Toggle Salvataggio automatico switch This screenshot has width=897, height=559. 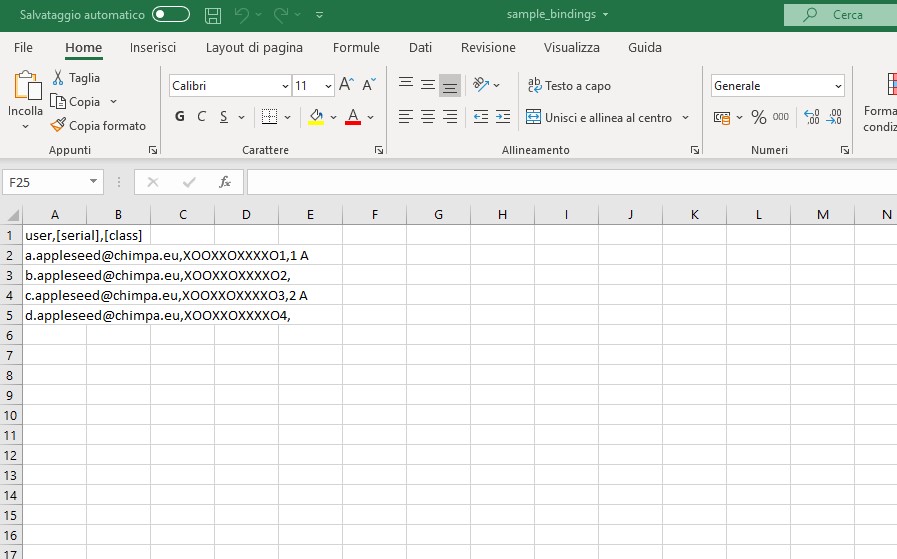[170, 14]
